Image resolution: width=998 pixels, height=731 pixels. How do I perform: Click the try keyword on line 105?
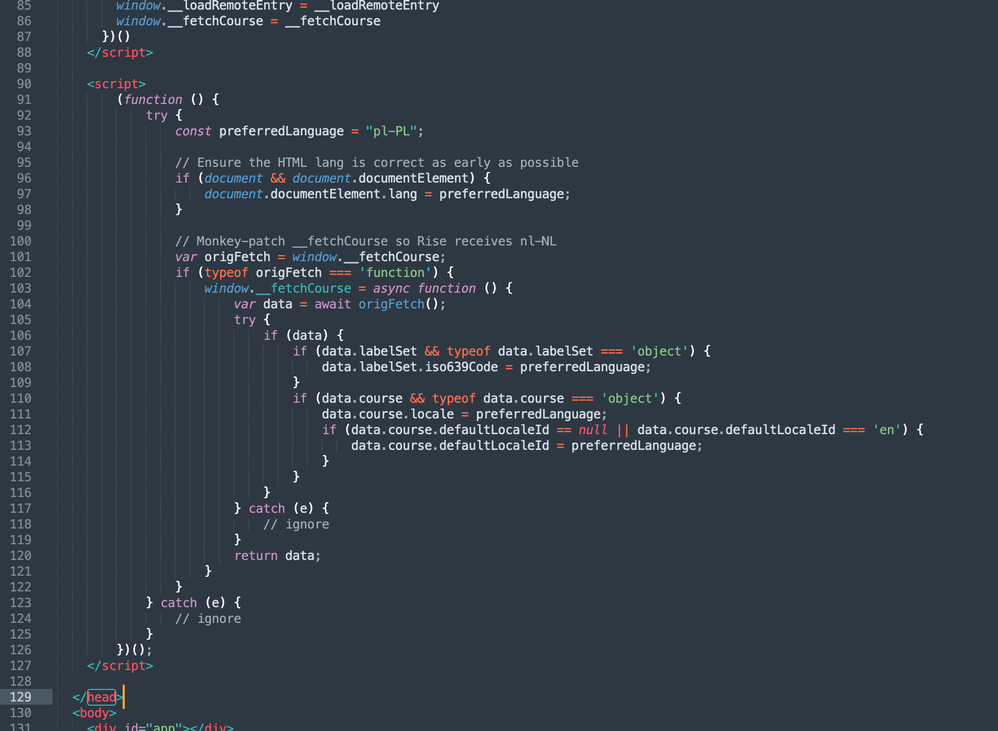[244, 320]
